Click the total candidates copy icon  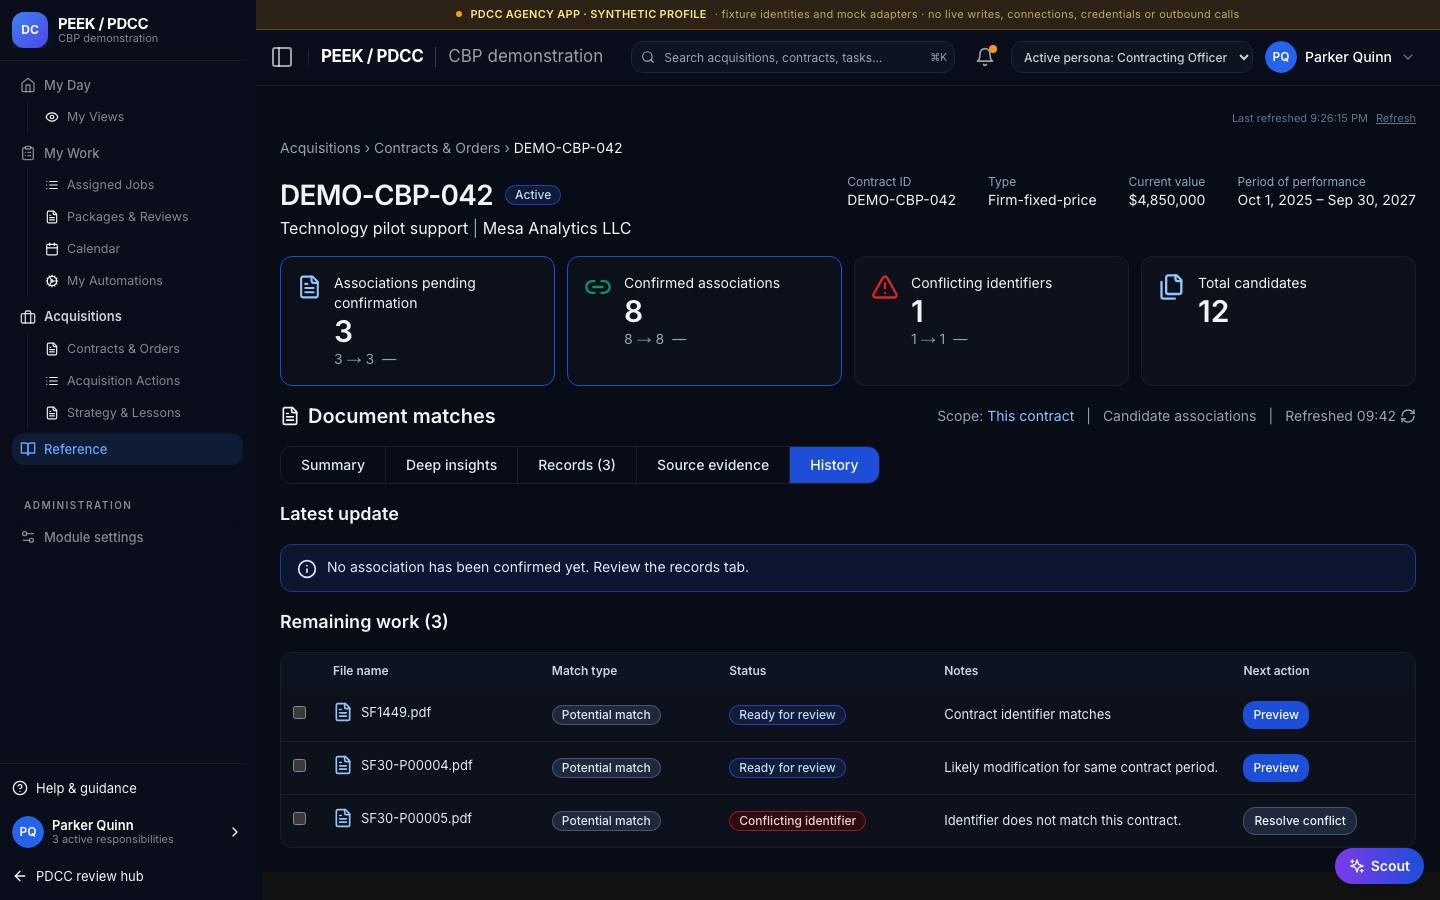(1171, 287)
